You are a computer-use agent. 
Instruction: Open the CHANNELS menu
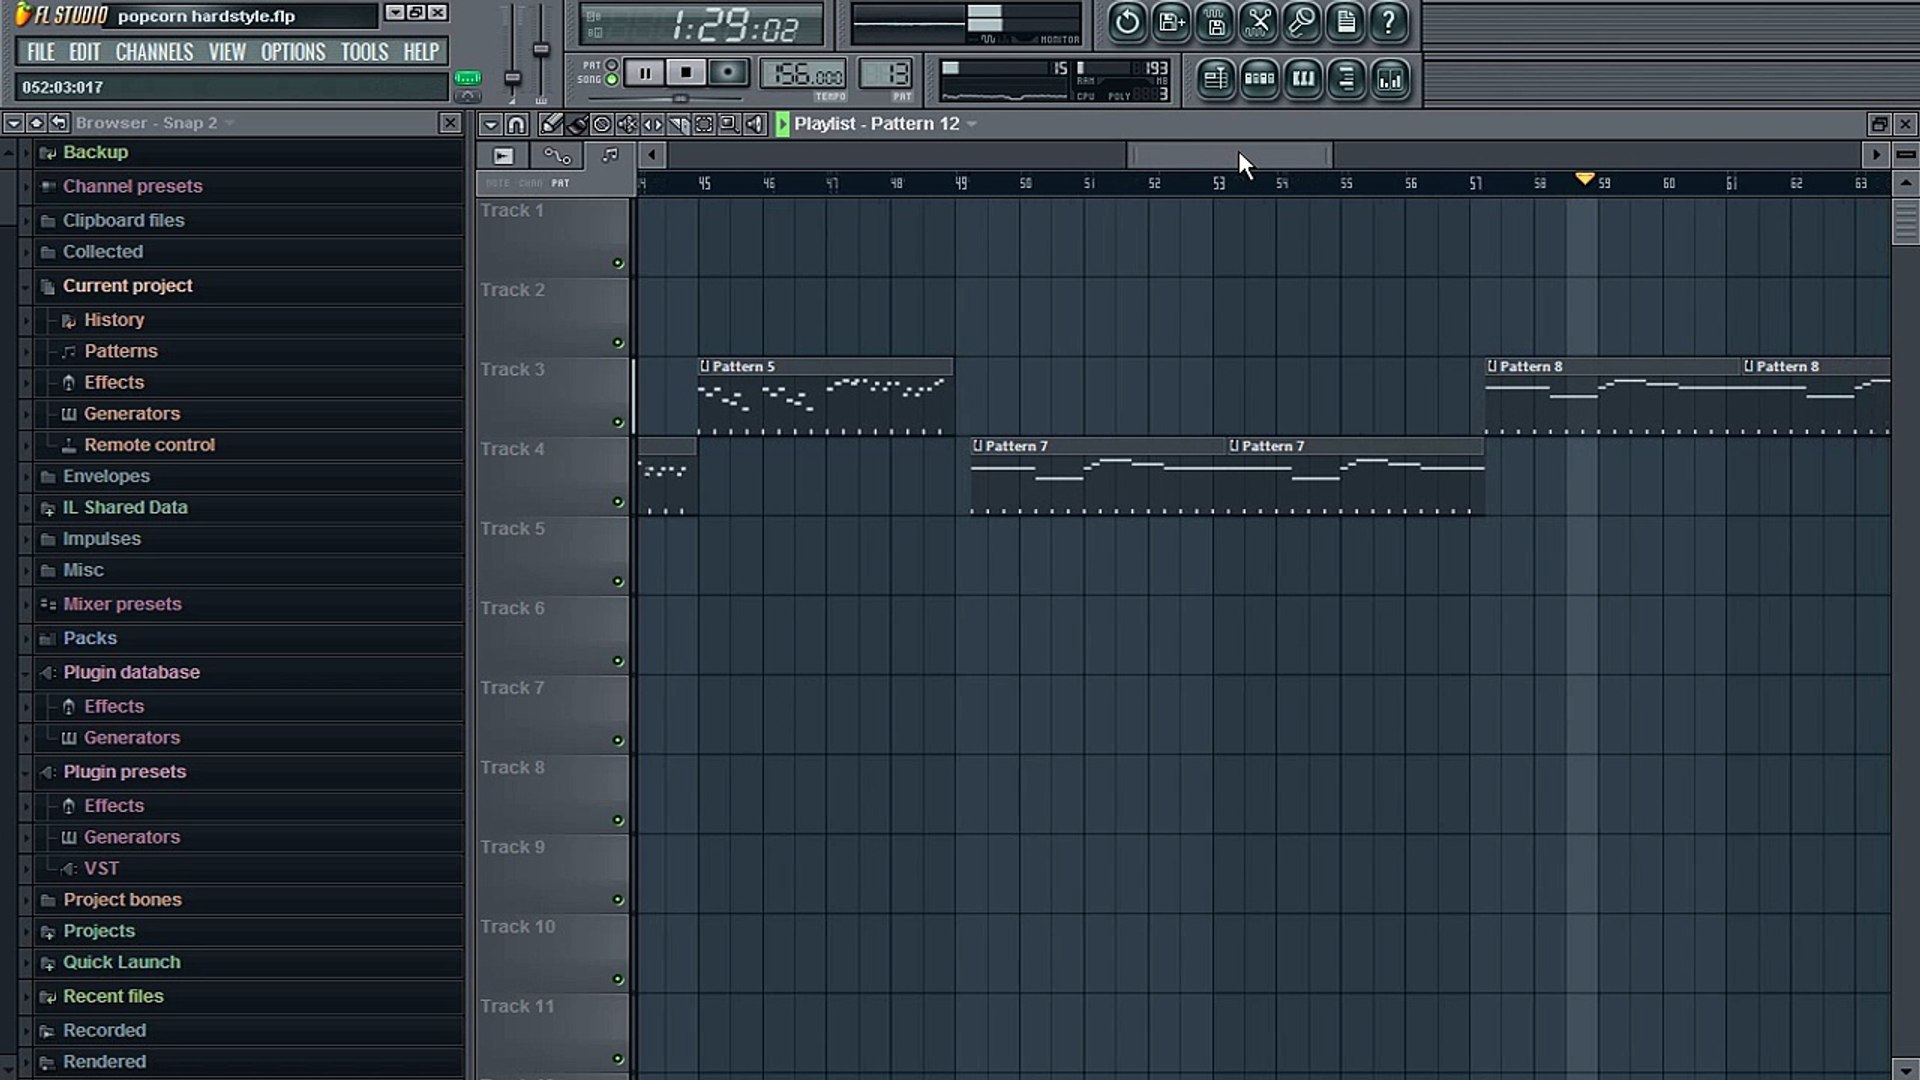click(x=154, y=52)
